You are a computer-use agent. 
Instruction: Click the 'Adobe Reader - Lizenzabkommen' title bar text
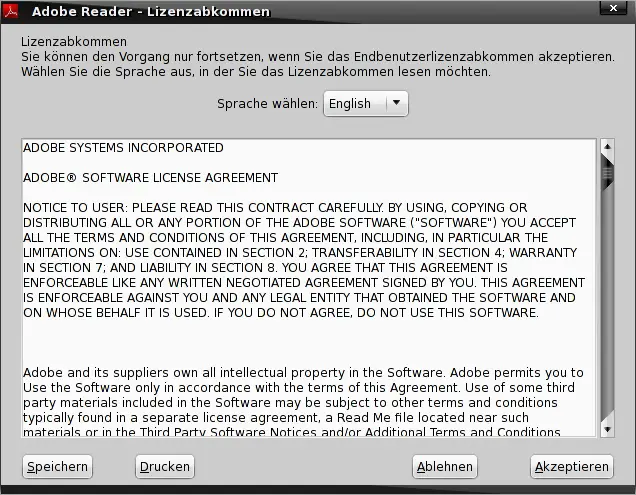point(150,11)
